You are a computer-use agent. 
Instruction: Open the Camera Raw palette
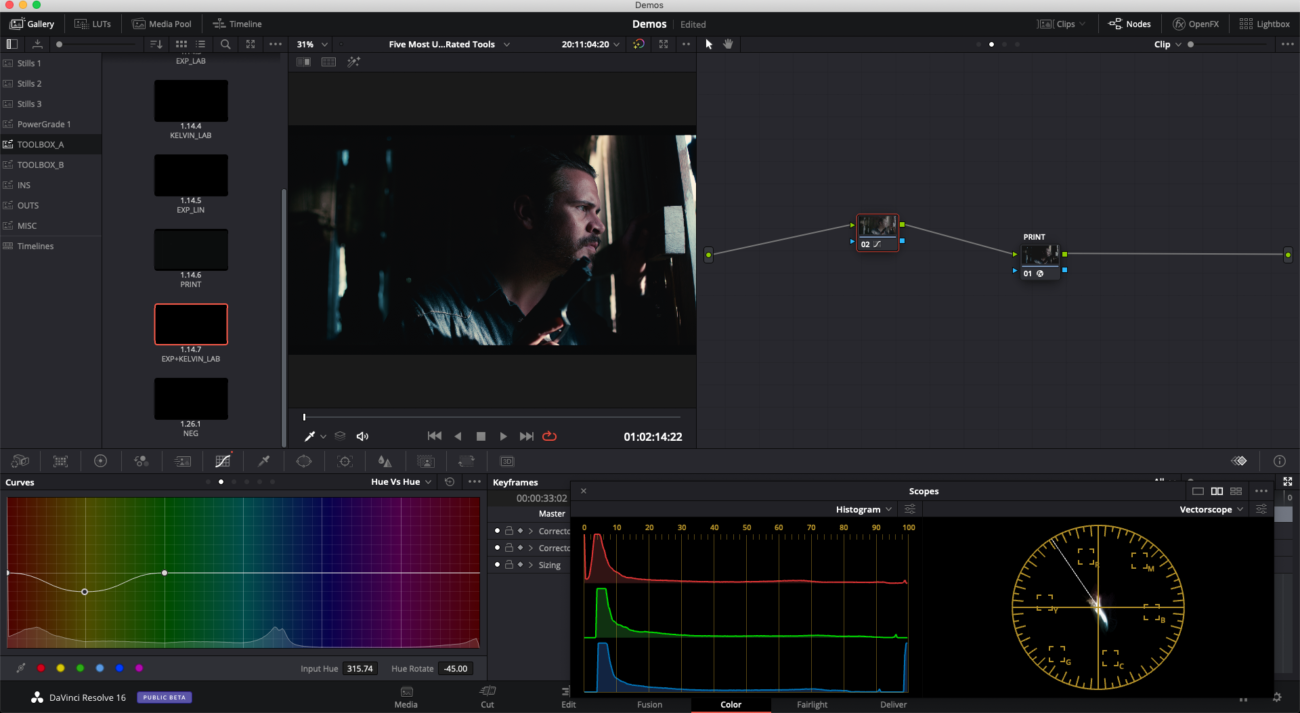[x=19, y=461]
